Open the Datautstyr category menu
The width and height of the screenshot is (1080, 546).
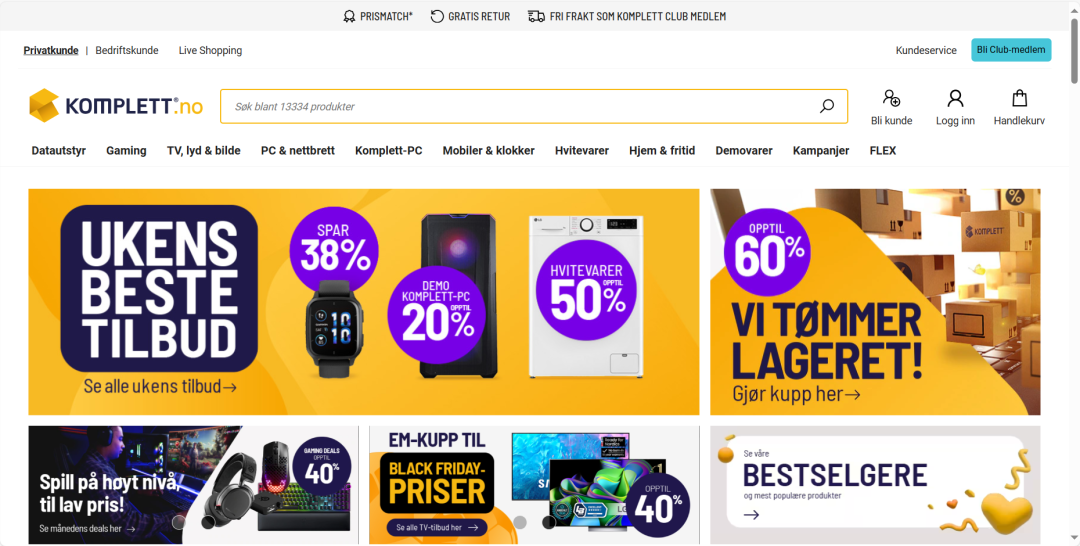point(59,150)
